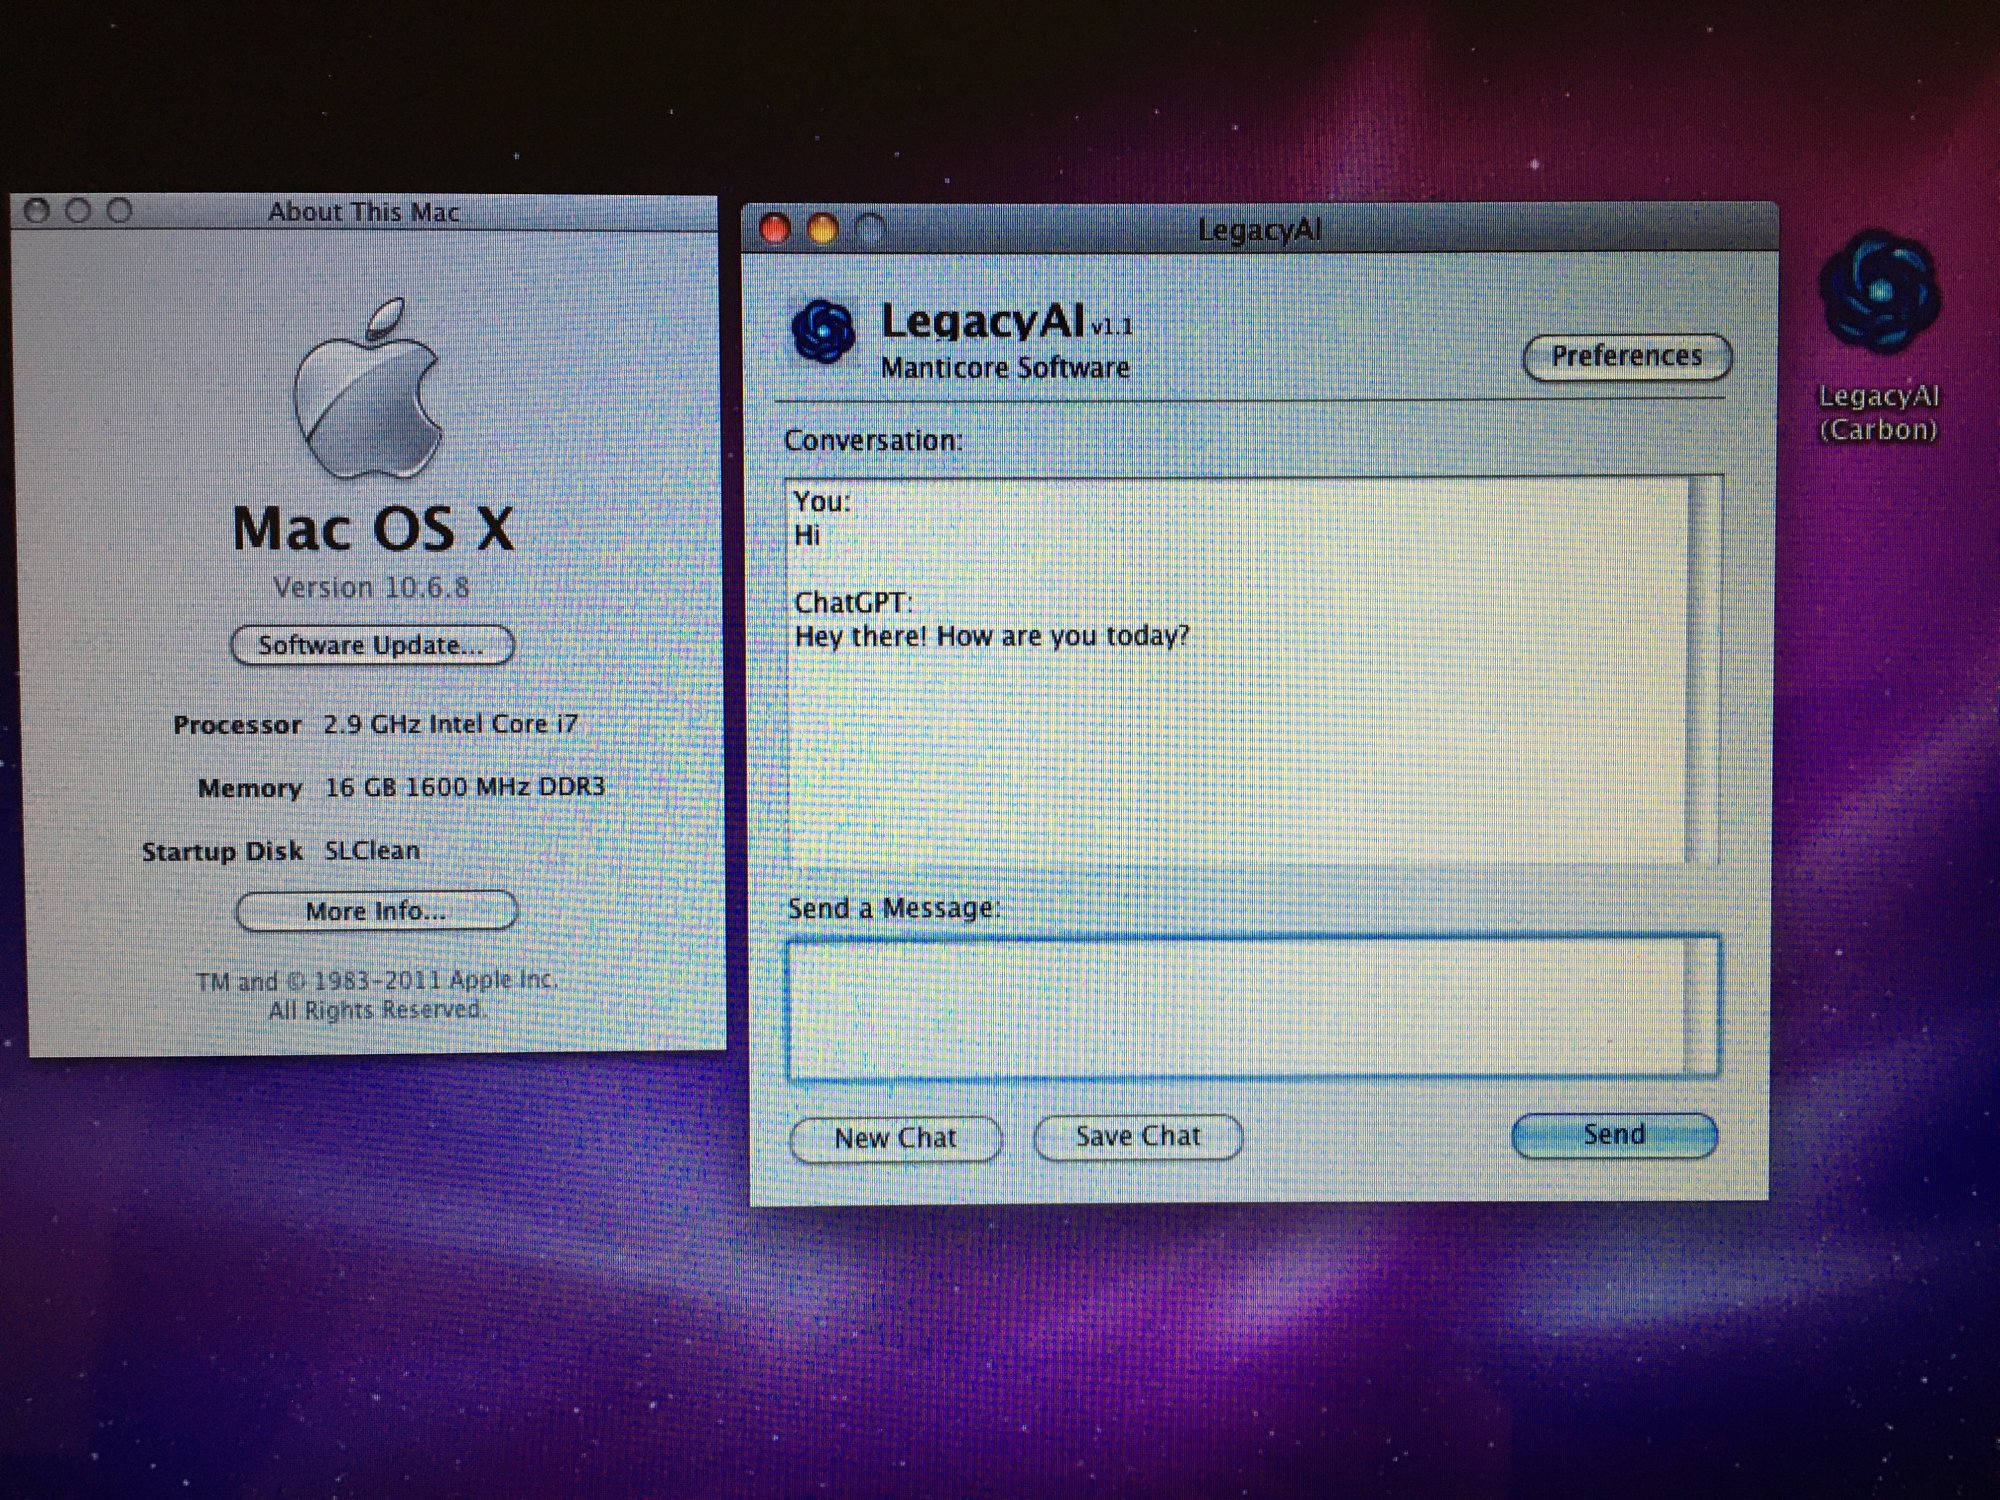2000x1500 pixels.
Task: Click the message field scrollbar
Action: (1701, 1008)
